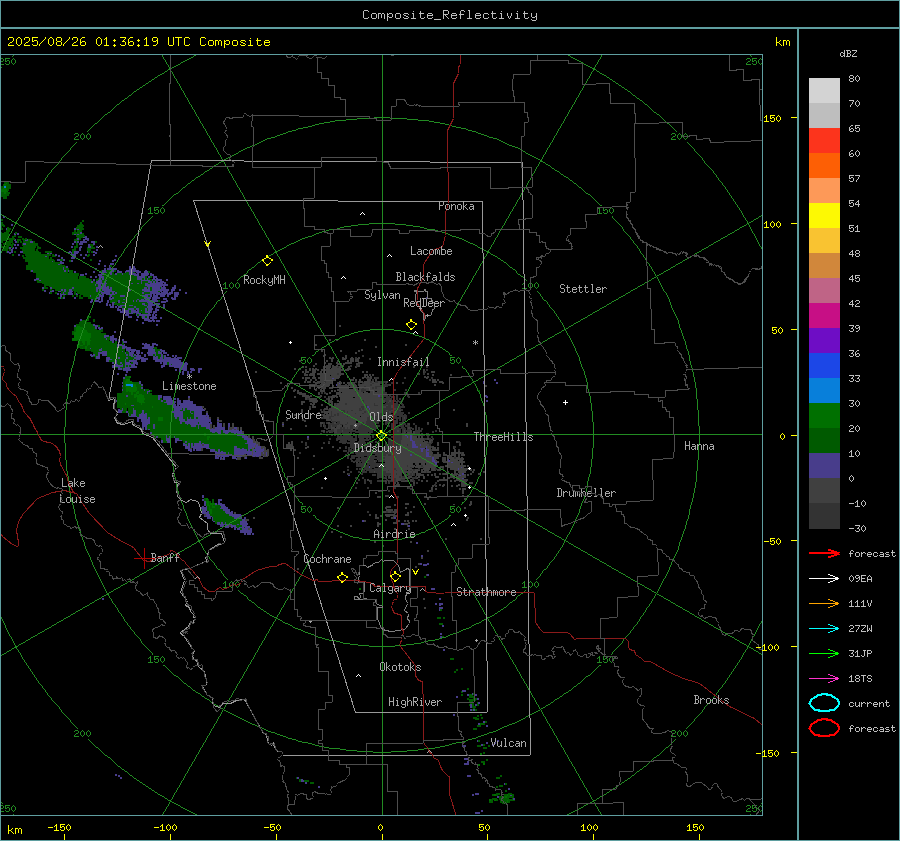Click the red forecast ellipse legend icon
900x841 pixels.
[x=824, y=728]
